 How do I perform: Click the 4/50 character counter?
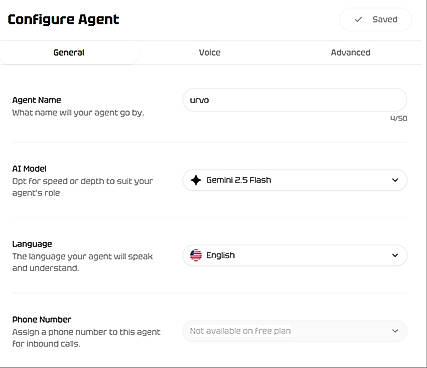pyautogui.click(x=399, y=118)
